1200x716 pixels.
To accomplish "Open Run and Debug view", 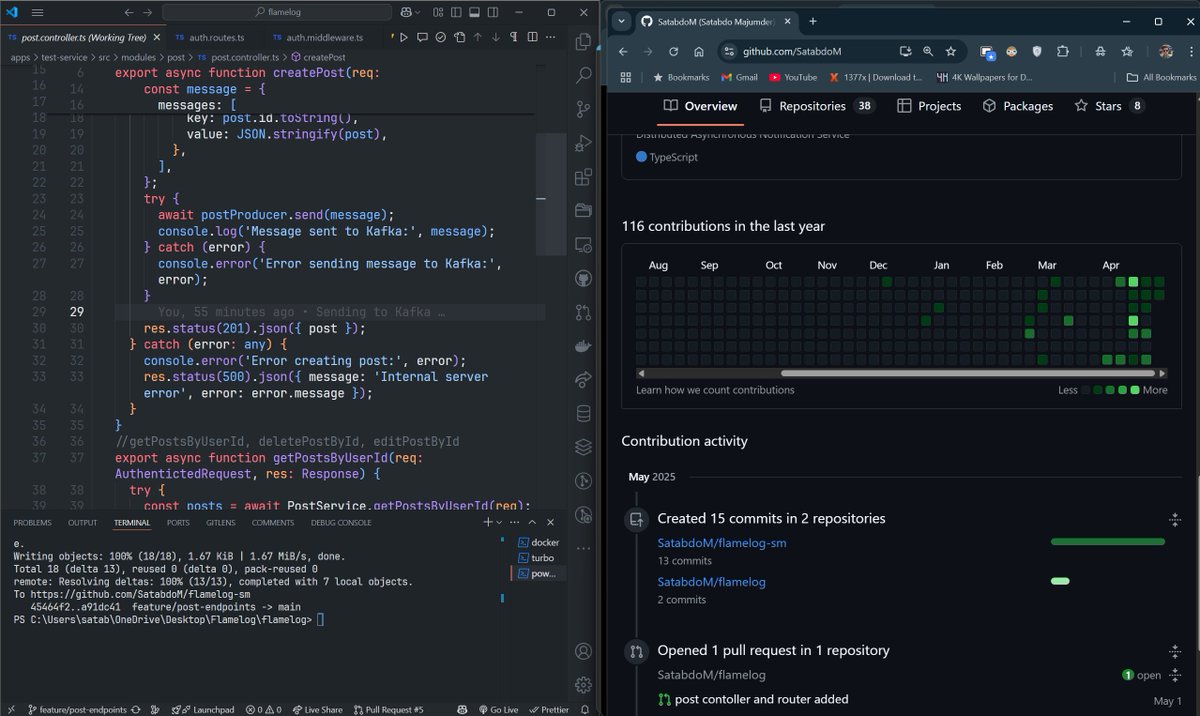I will point(584,144).
